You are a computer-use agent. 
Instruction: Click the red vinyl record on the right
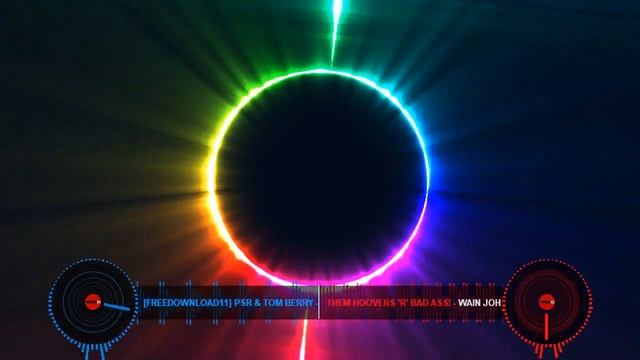(547, 302)
